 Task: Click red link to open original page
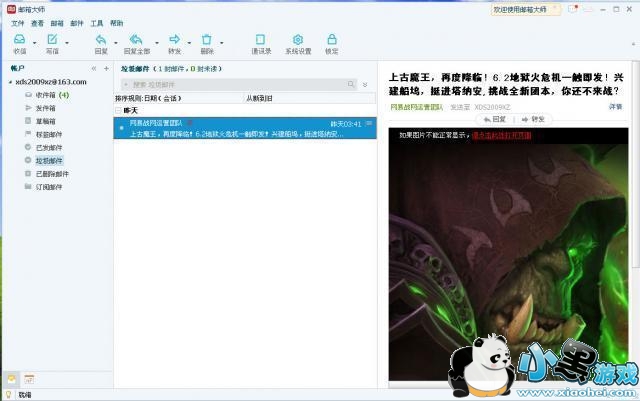502,136
